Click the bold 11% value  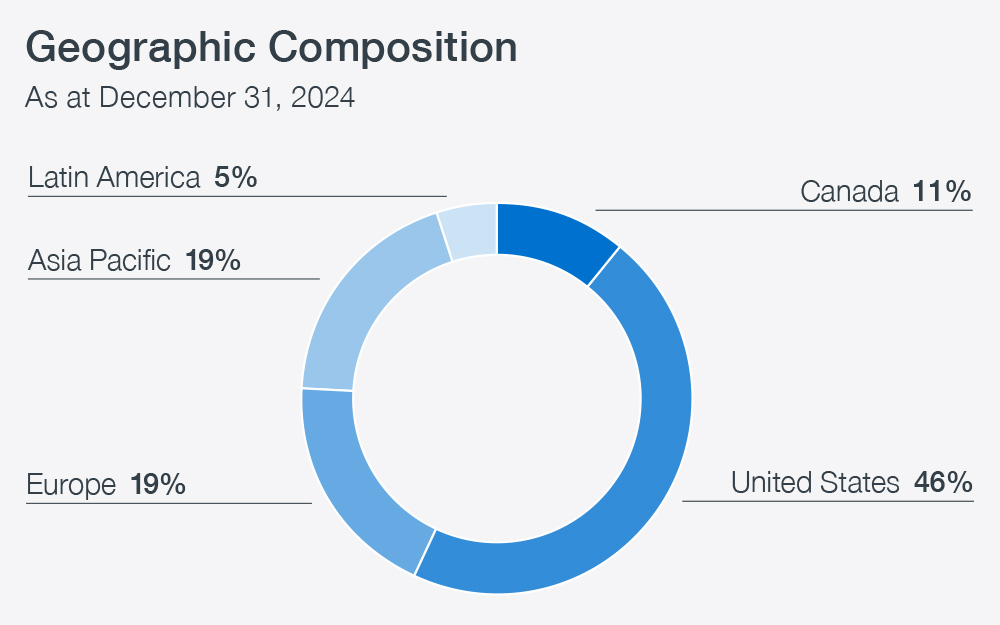[942, 191]
